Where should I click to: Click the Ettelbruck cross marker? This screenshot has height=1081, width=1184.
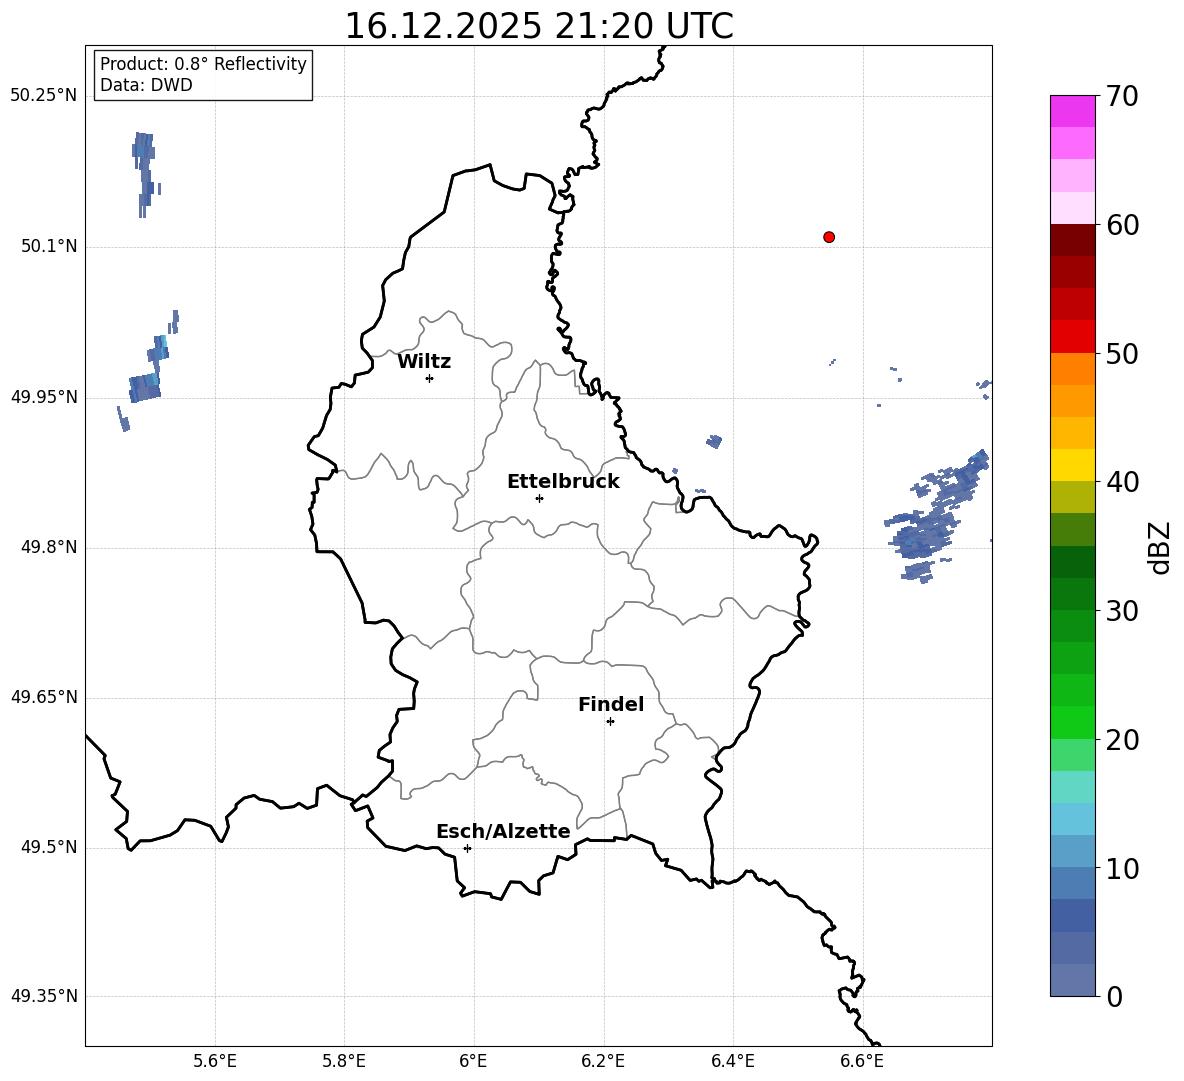[539, 498]
